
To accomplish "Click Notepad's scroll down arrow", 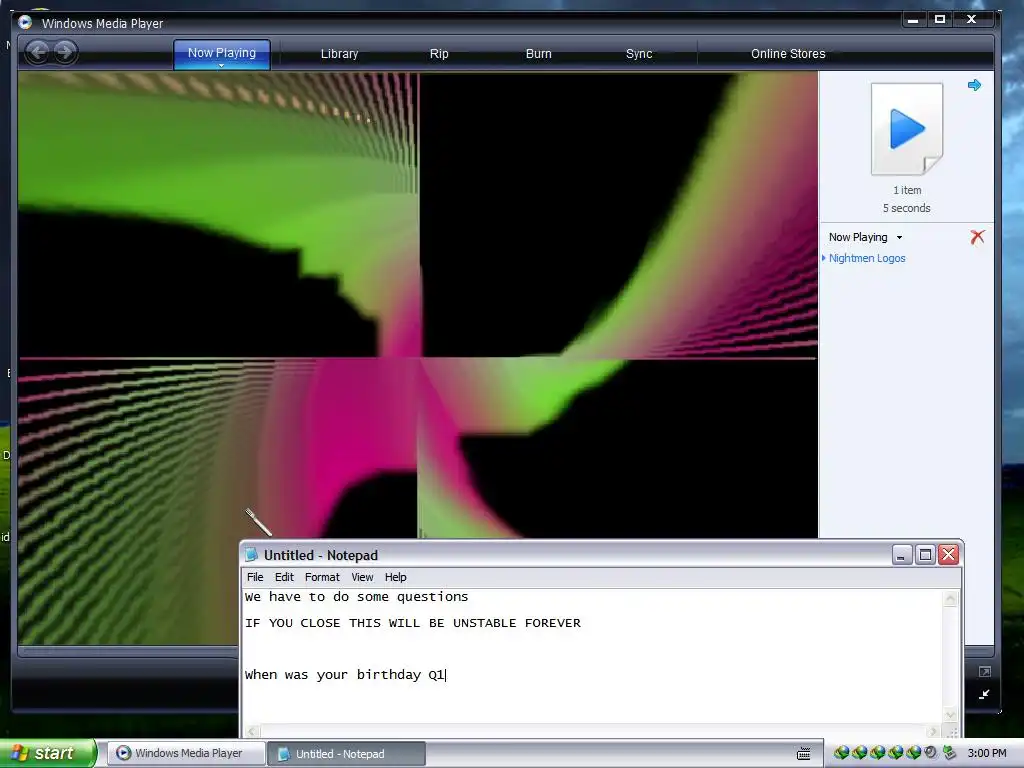I will click(x=950, y=714).
